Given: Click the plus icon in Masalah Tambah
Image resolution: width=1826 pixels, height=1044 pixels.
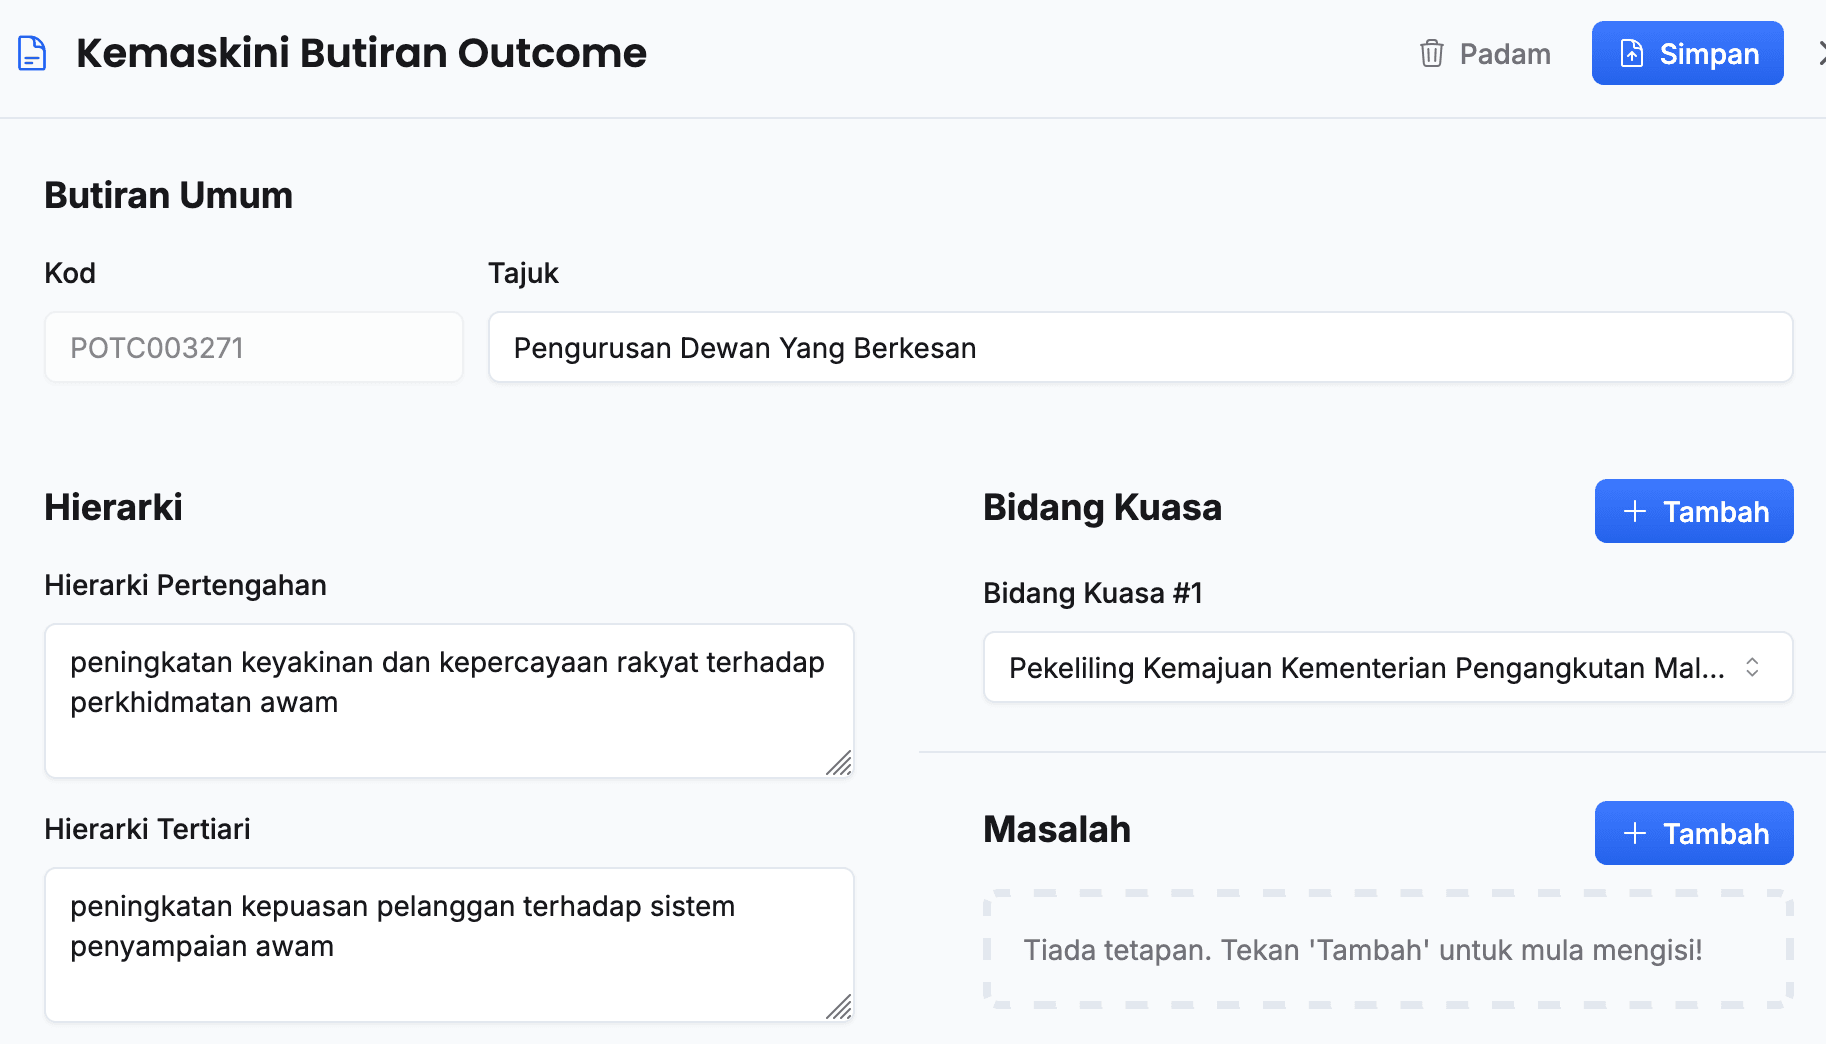Looking at the screenshot, I should coord(1635,833).
